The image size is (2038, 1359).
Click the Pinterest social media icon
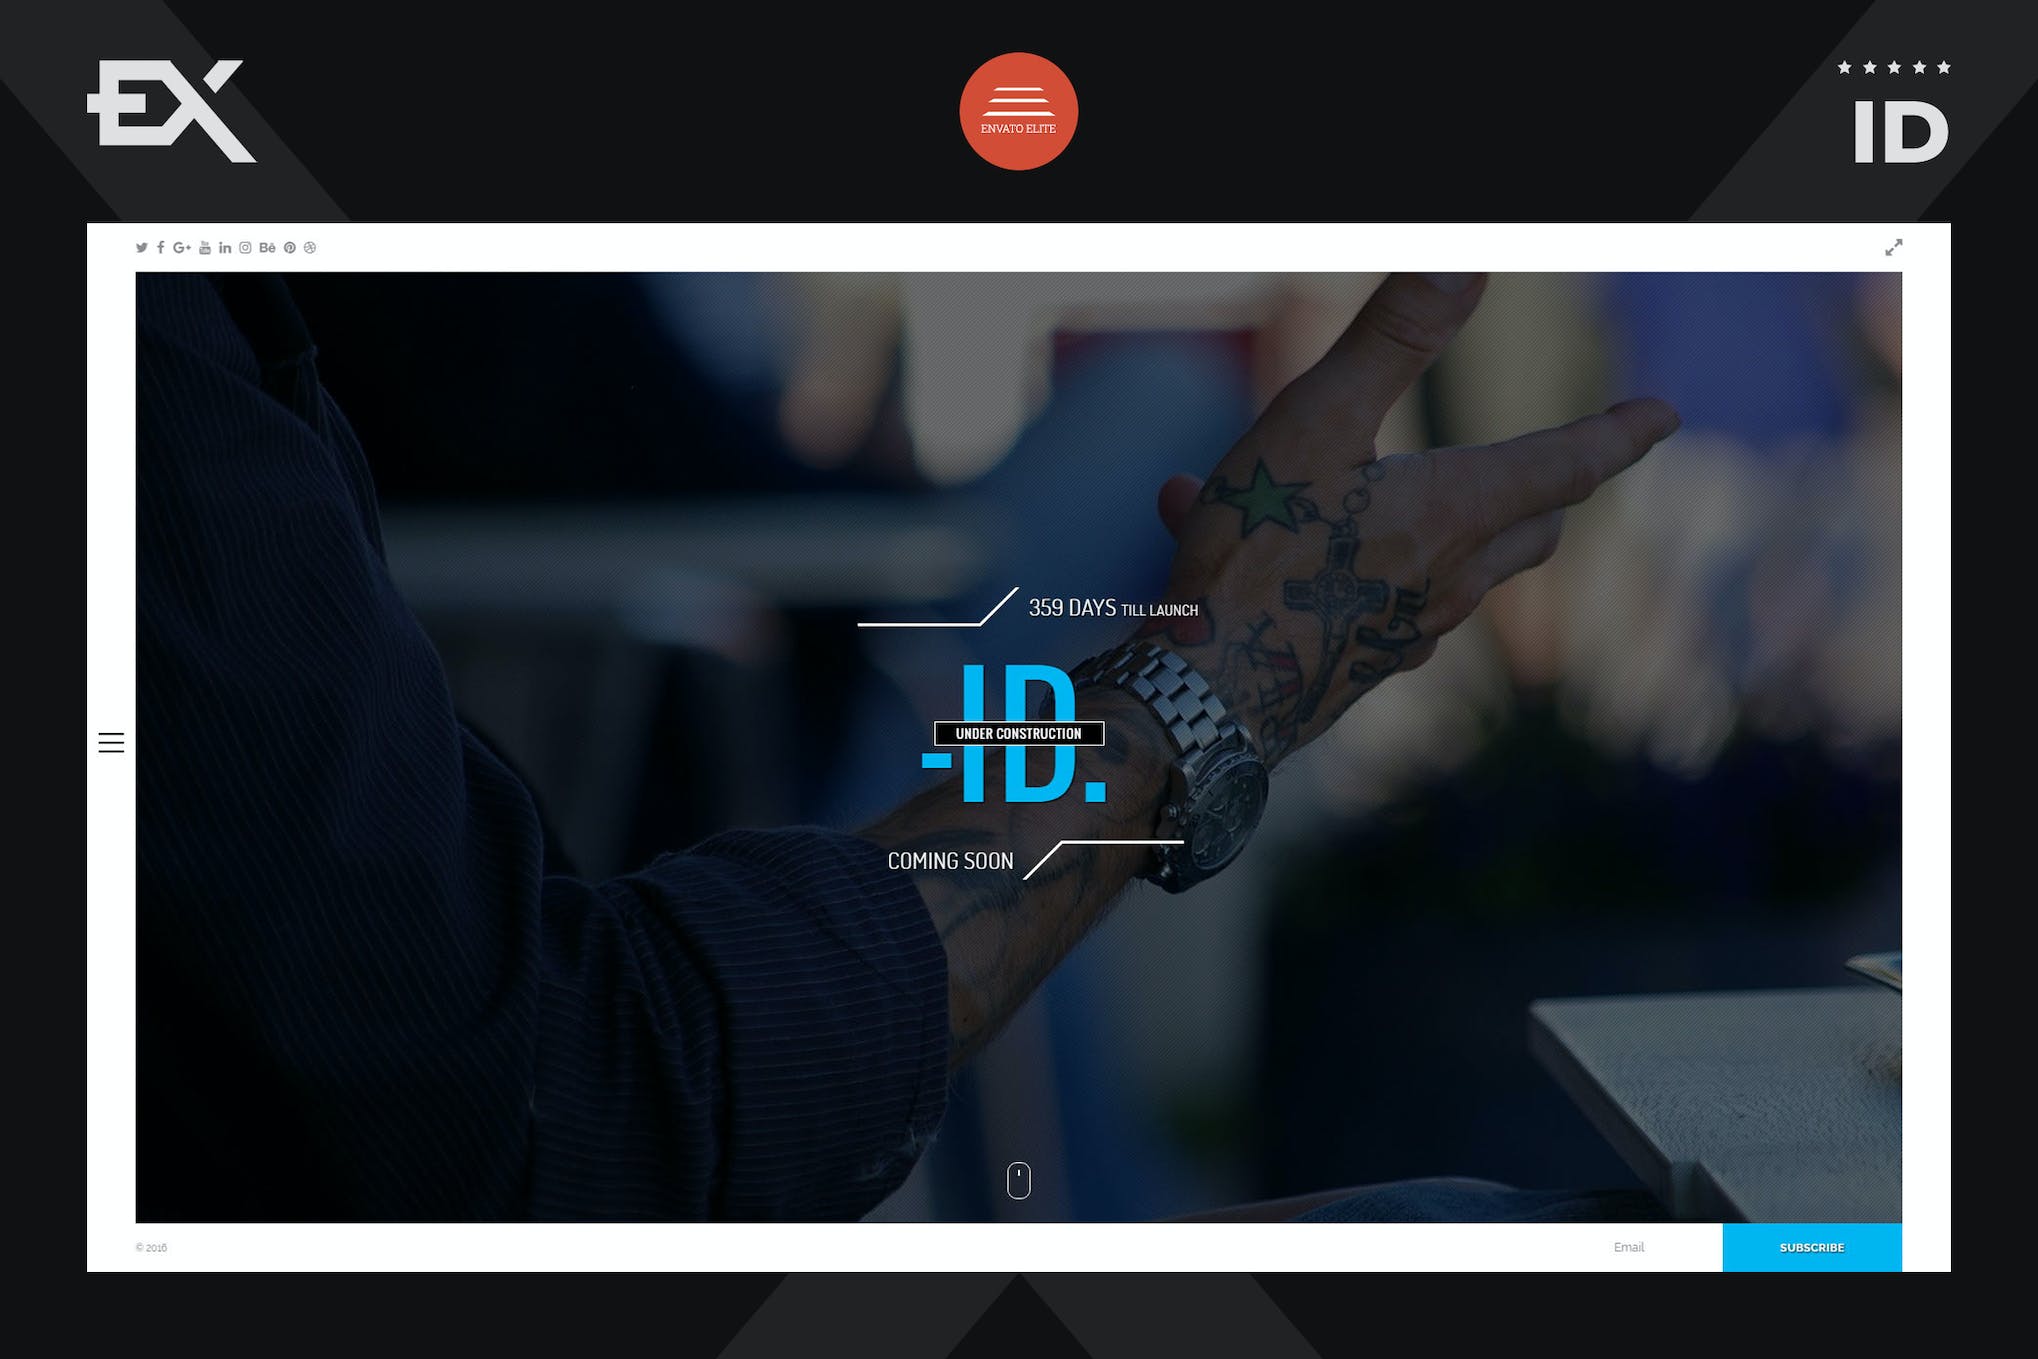pyautogui.click(x=291, y=249)
